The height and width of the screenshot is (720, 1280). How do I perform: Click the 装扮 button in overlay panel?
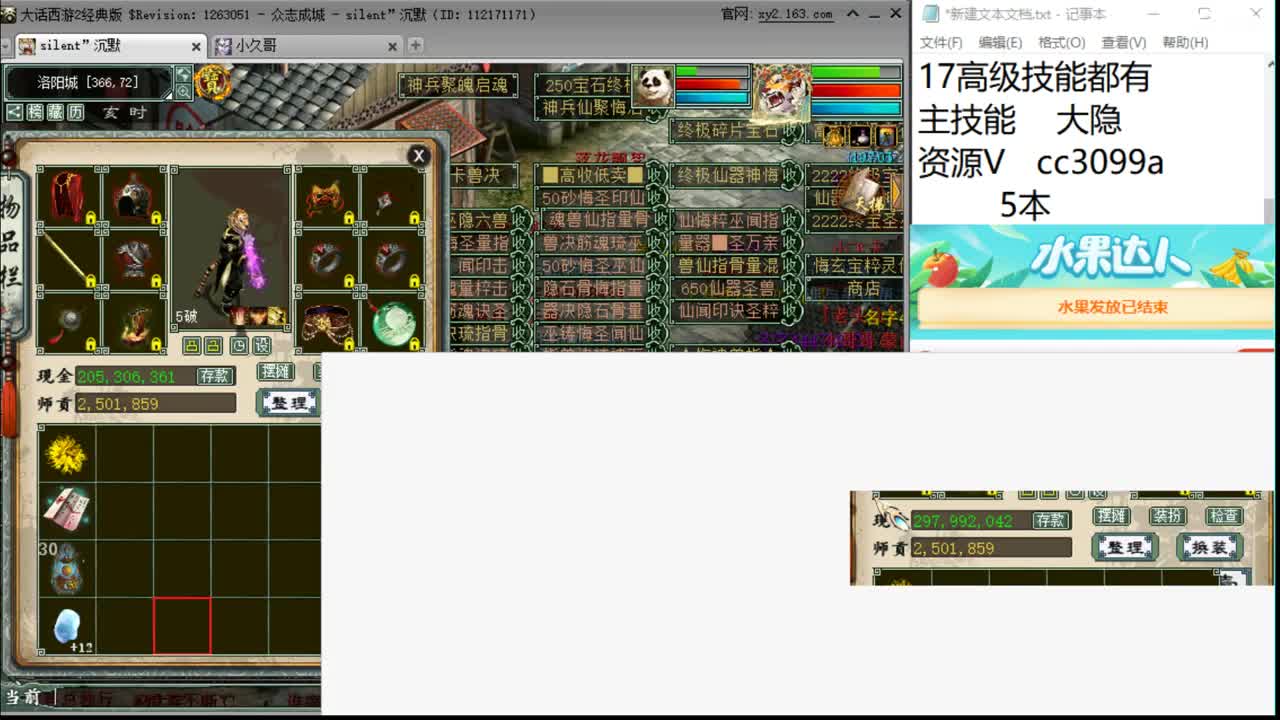point(1168,516)
